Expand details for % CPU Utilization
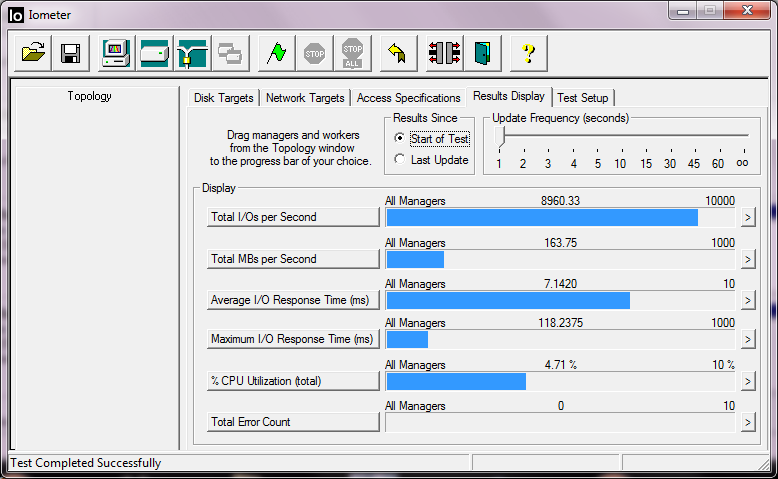The image size is (778, 479). click(x=748, y=381)
